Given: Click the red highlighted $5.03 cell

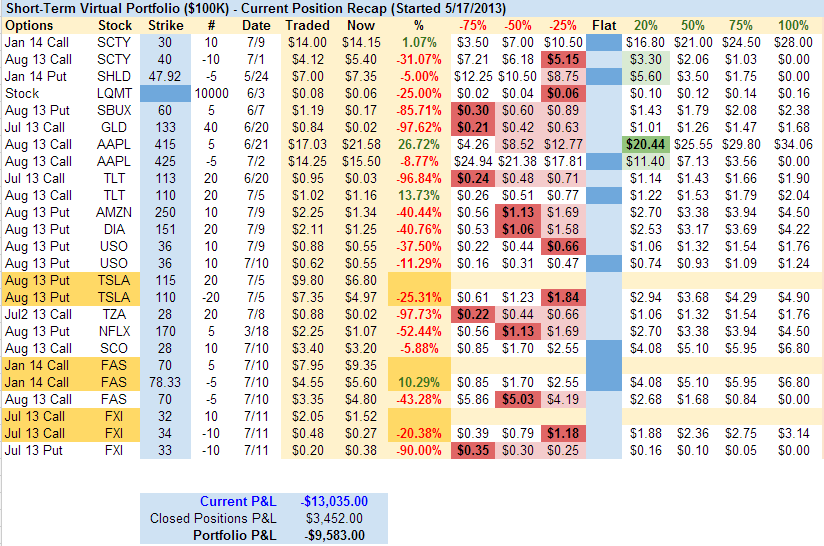Looking at the screenshot, I should tap(517, 399).
